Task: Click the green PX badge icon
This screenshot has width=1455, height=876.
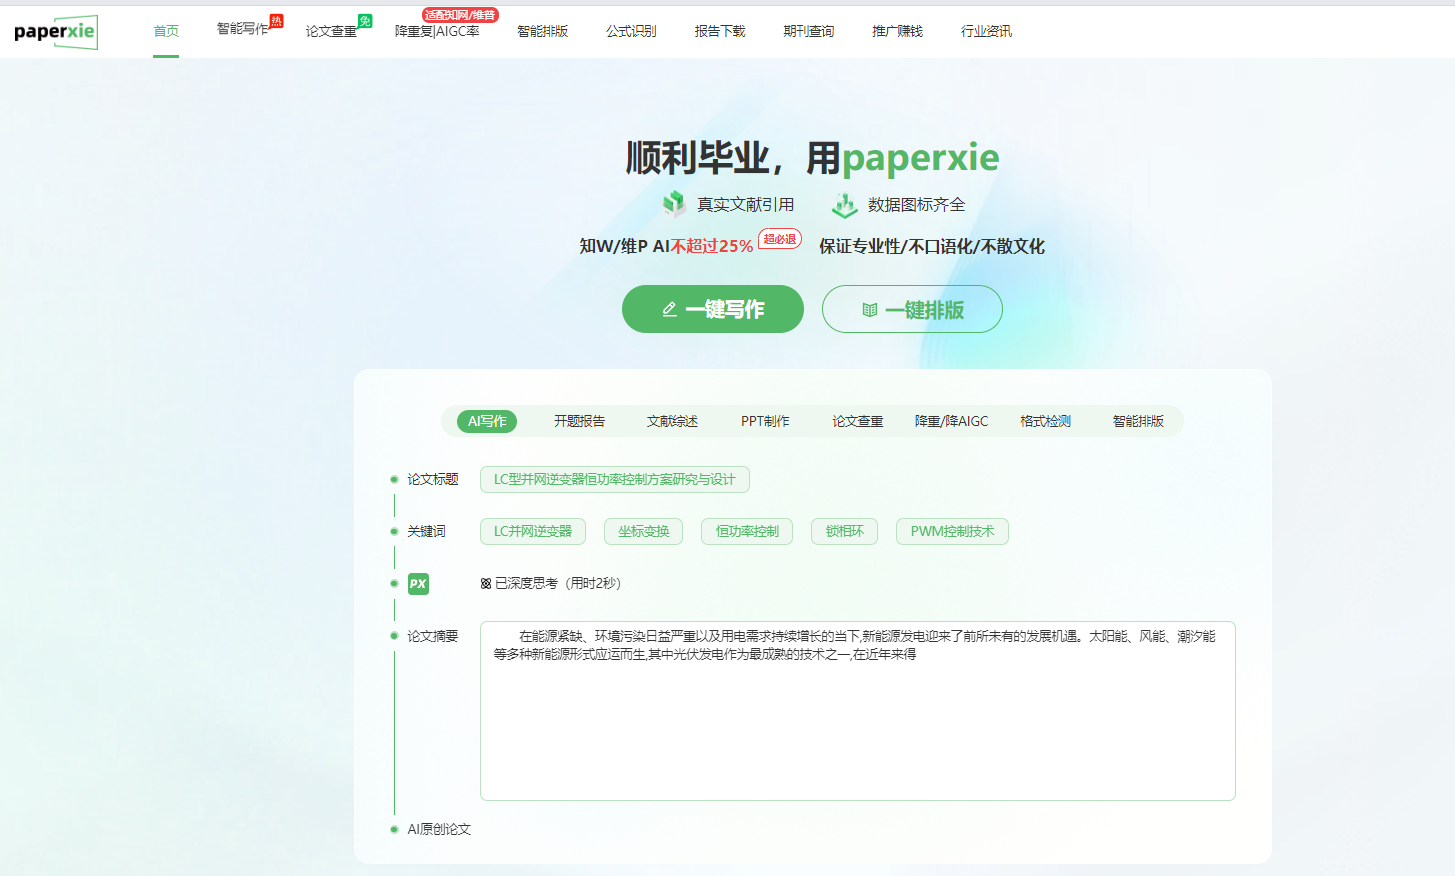Action: tap(418, 584)
